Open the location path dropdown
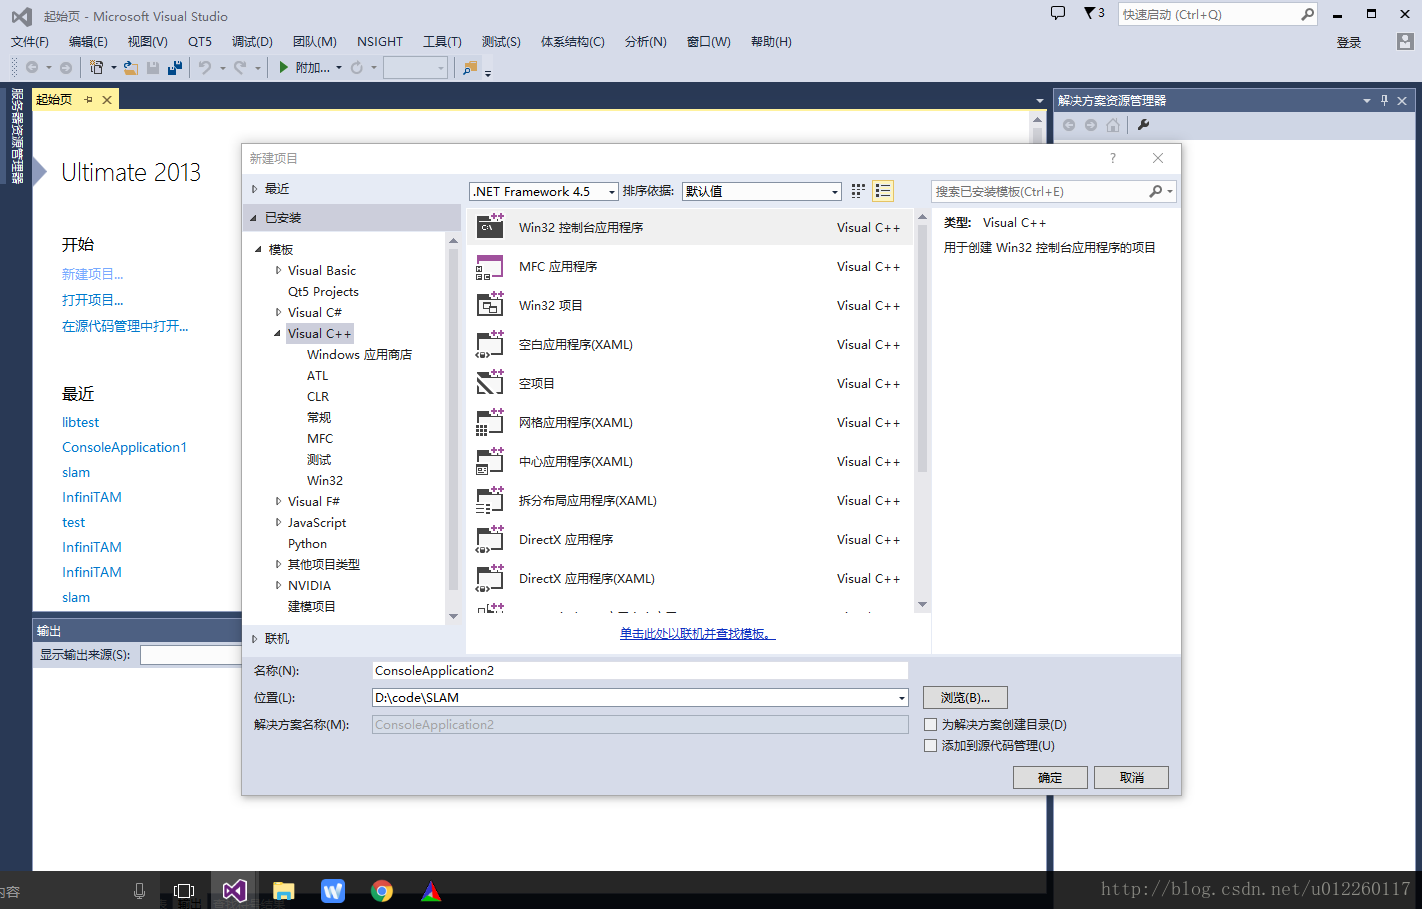The image size is (1422, 909). tap(901, 698)
